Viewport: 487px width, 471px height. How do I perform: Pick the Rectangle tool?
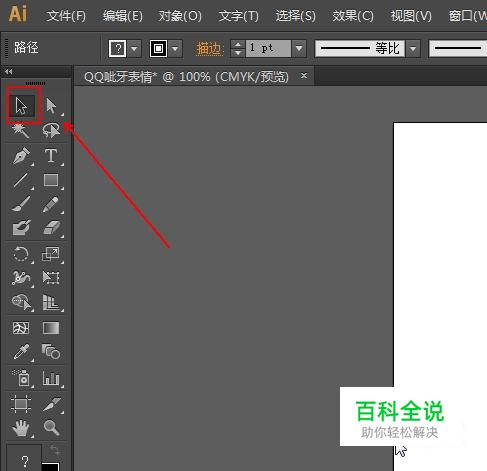pos(51,180)
